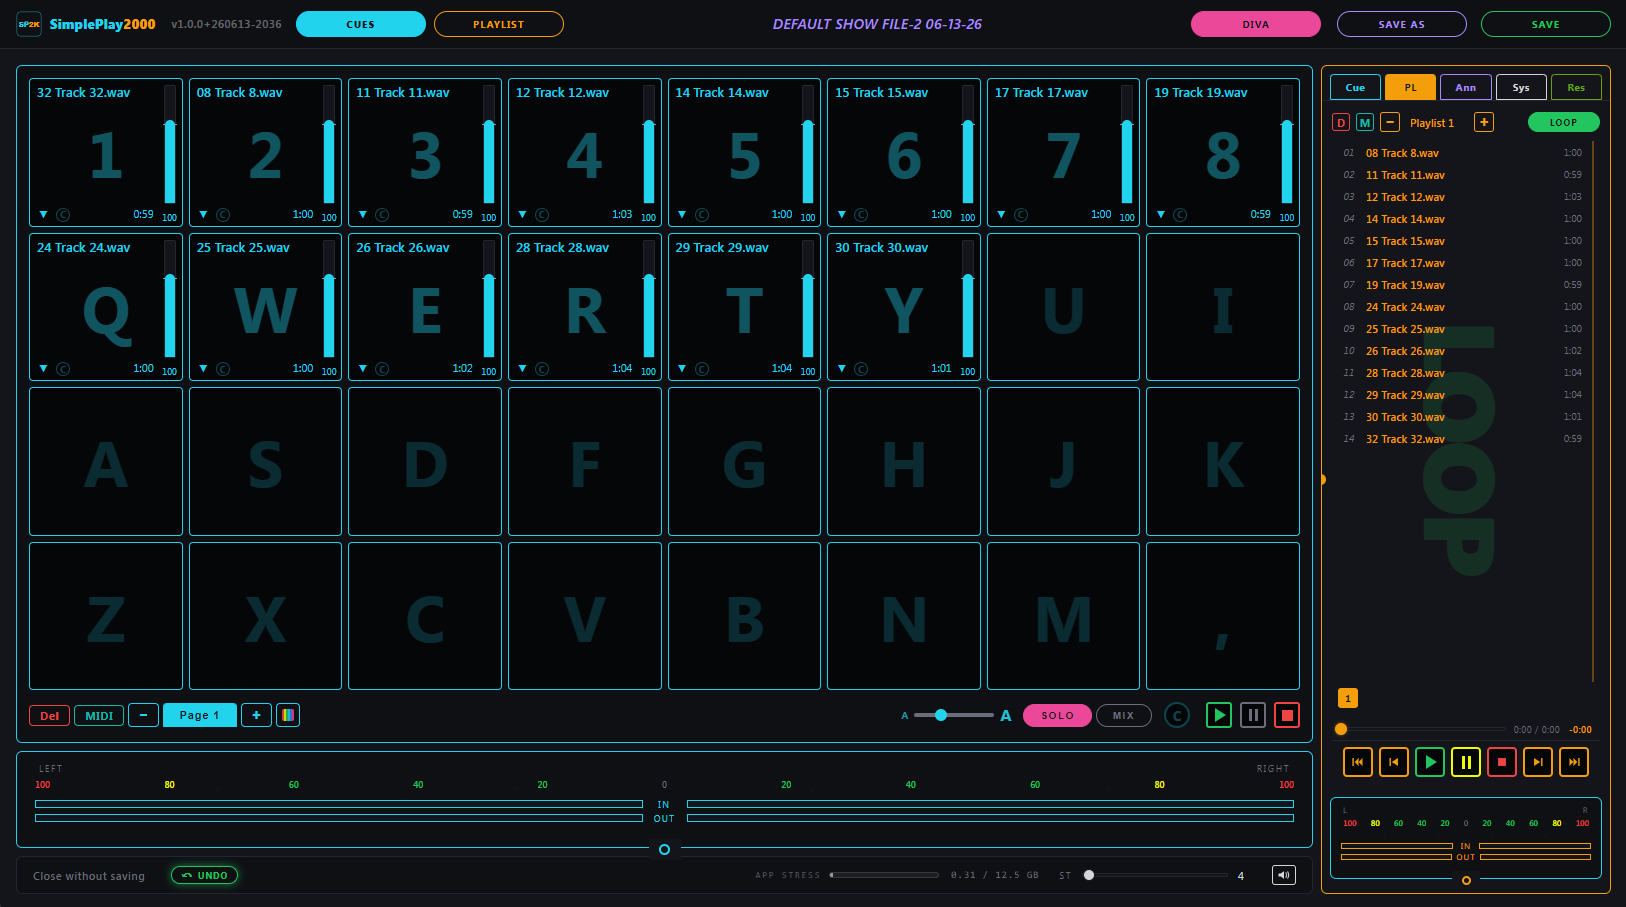Jump to last playlist track

[1574, 762]
